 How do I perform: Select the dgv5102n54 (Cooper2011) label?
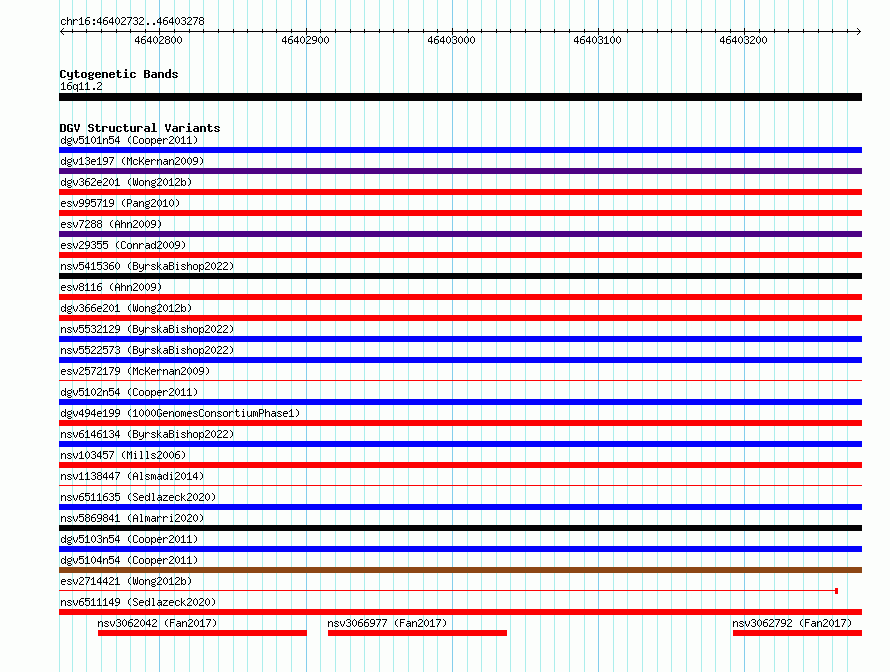[129, 392]
